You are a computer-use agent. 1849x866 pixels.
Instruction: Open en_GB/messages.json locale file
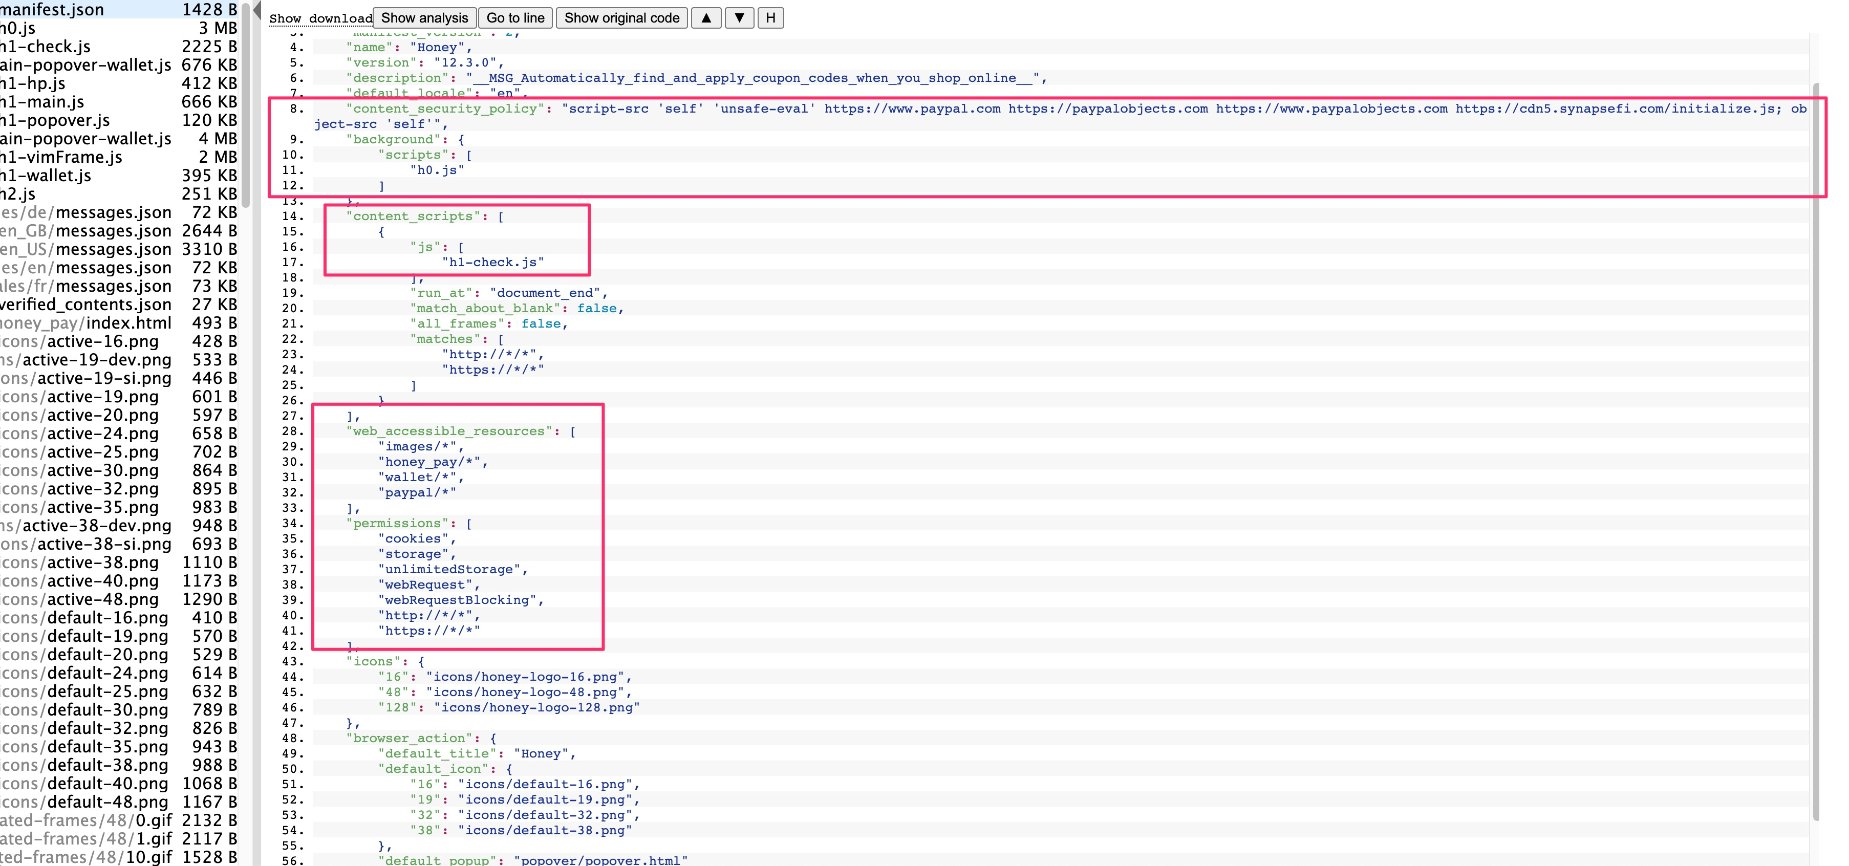119,231
